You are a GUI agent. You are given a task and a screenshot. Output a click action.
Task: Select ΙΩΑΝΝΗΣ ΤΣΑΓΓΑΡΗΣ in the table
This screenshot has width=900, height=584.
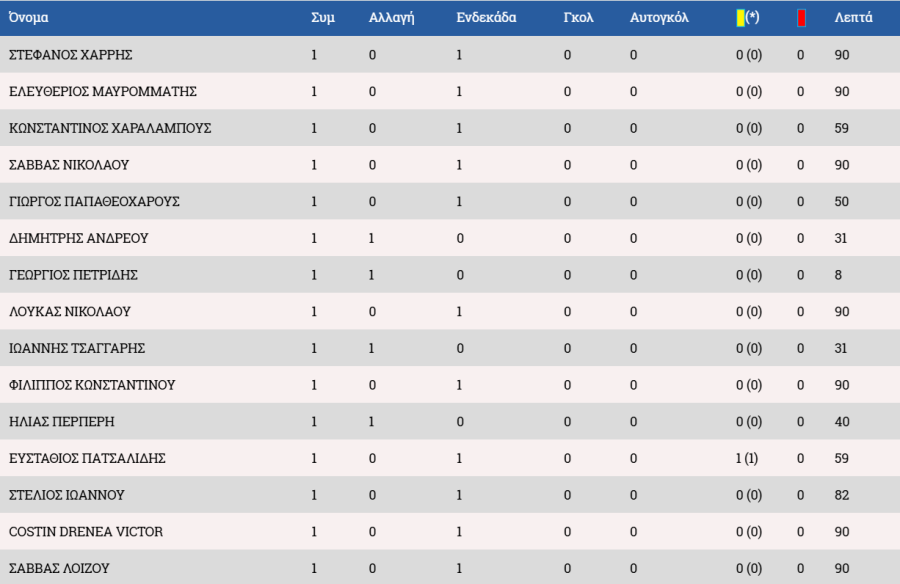click(77, 349)
